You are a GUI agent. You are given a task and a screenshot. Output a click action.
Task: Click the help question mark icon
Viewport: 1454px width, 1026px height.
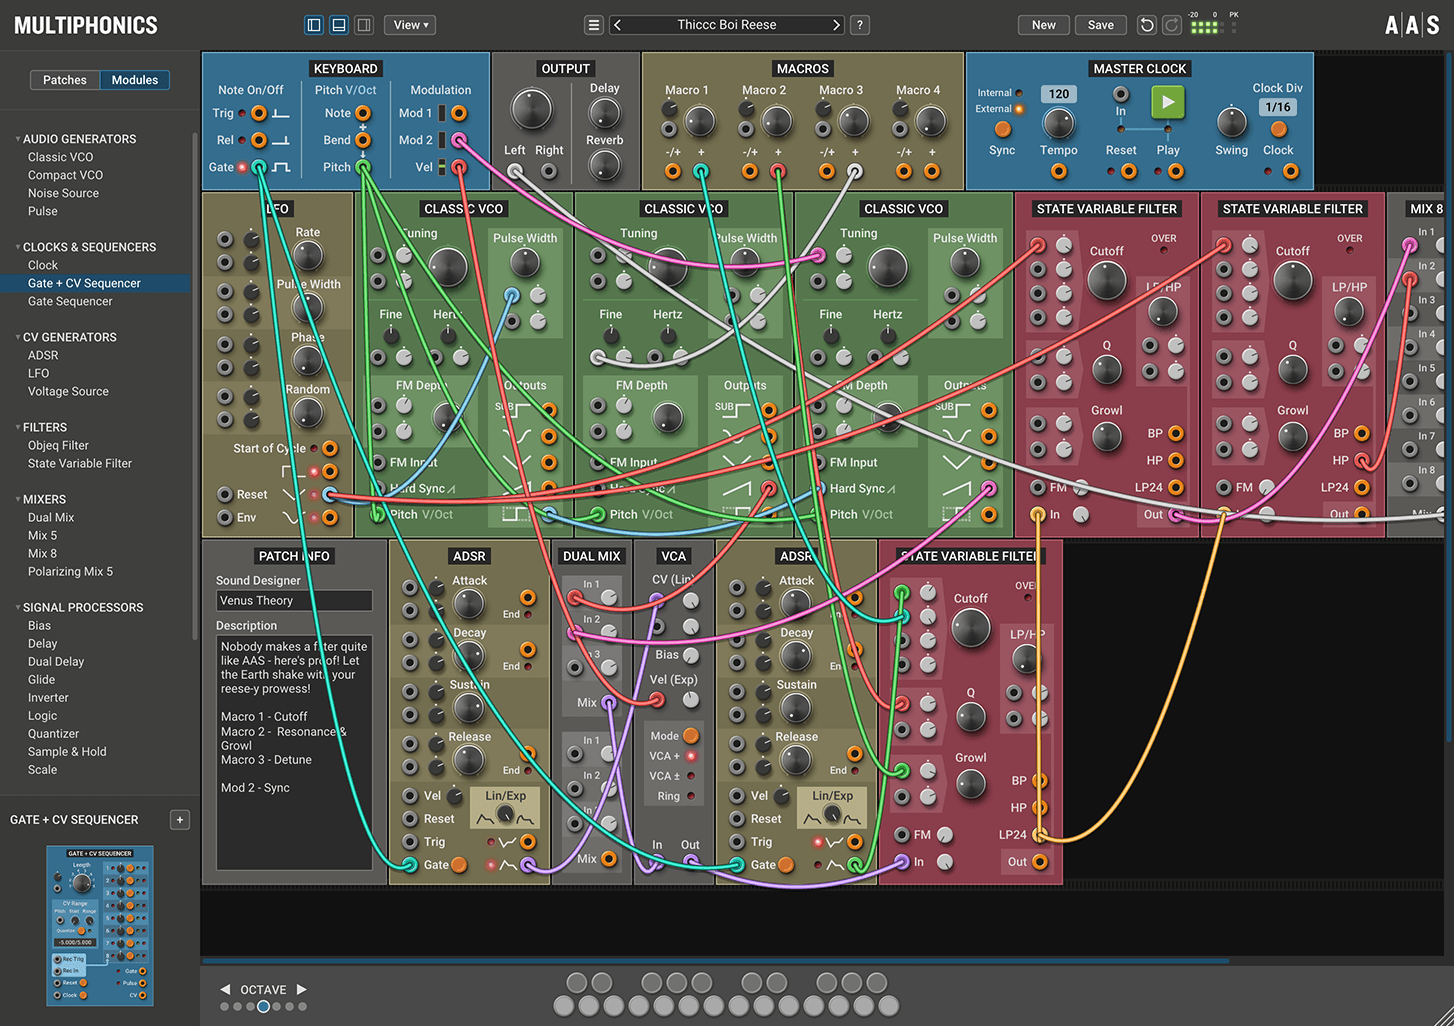[x=859, y=24]
